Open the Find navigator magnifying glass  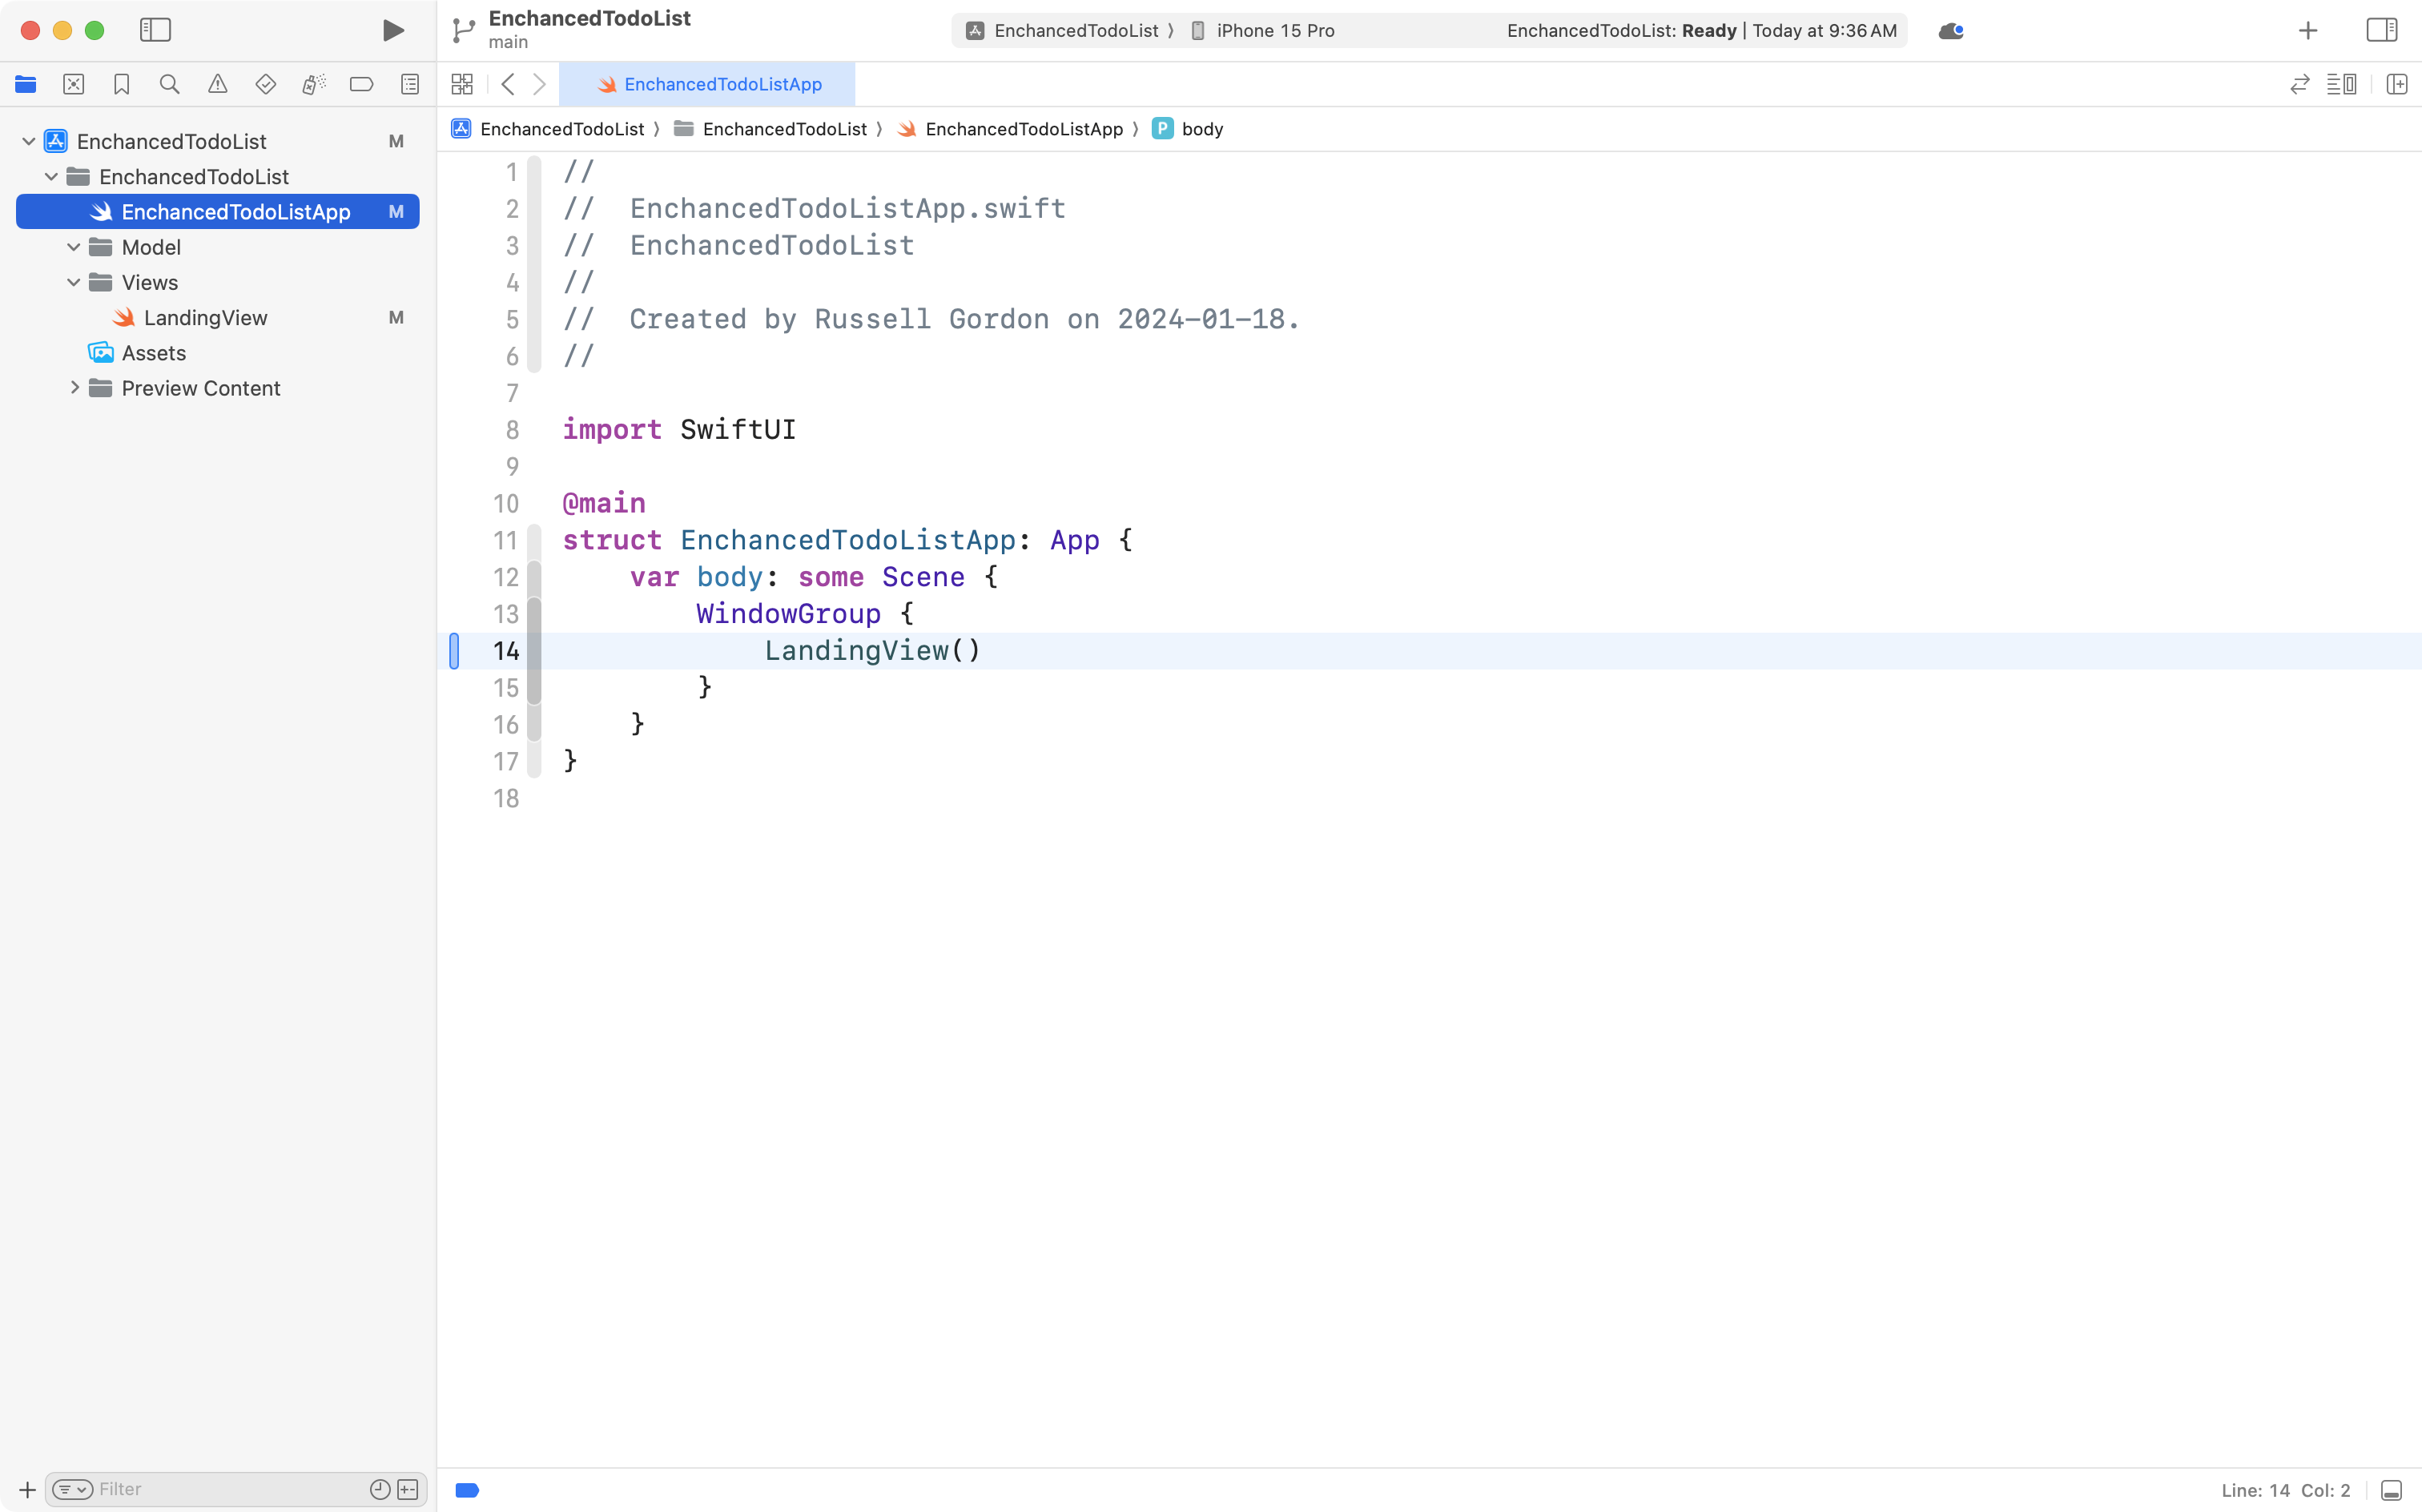click(169, 84)
